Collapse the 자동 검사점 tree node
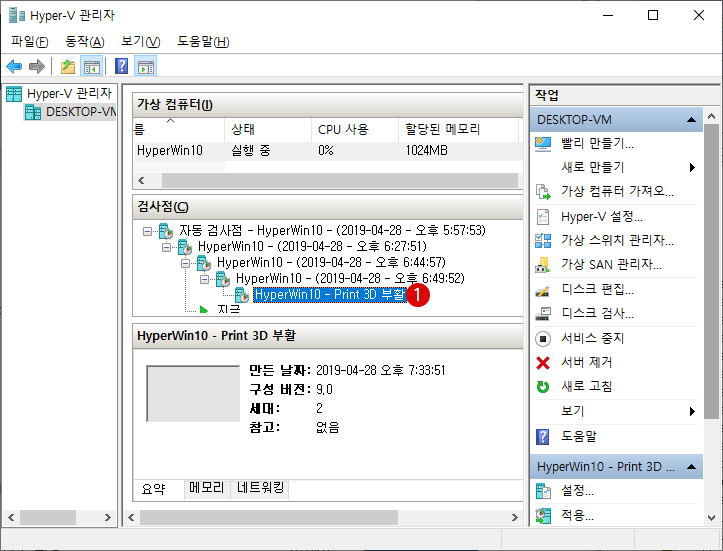This screenshot has height=551, width=723. (147, 231)
